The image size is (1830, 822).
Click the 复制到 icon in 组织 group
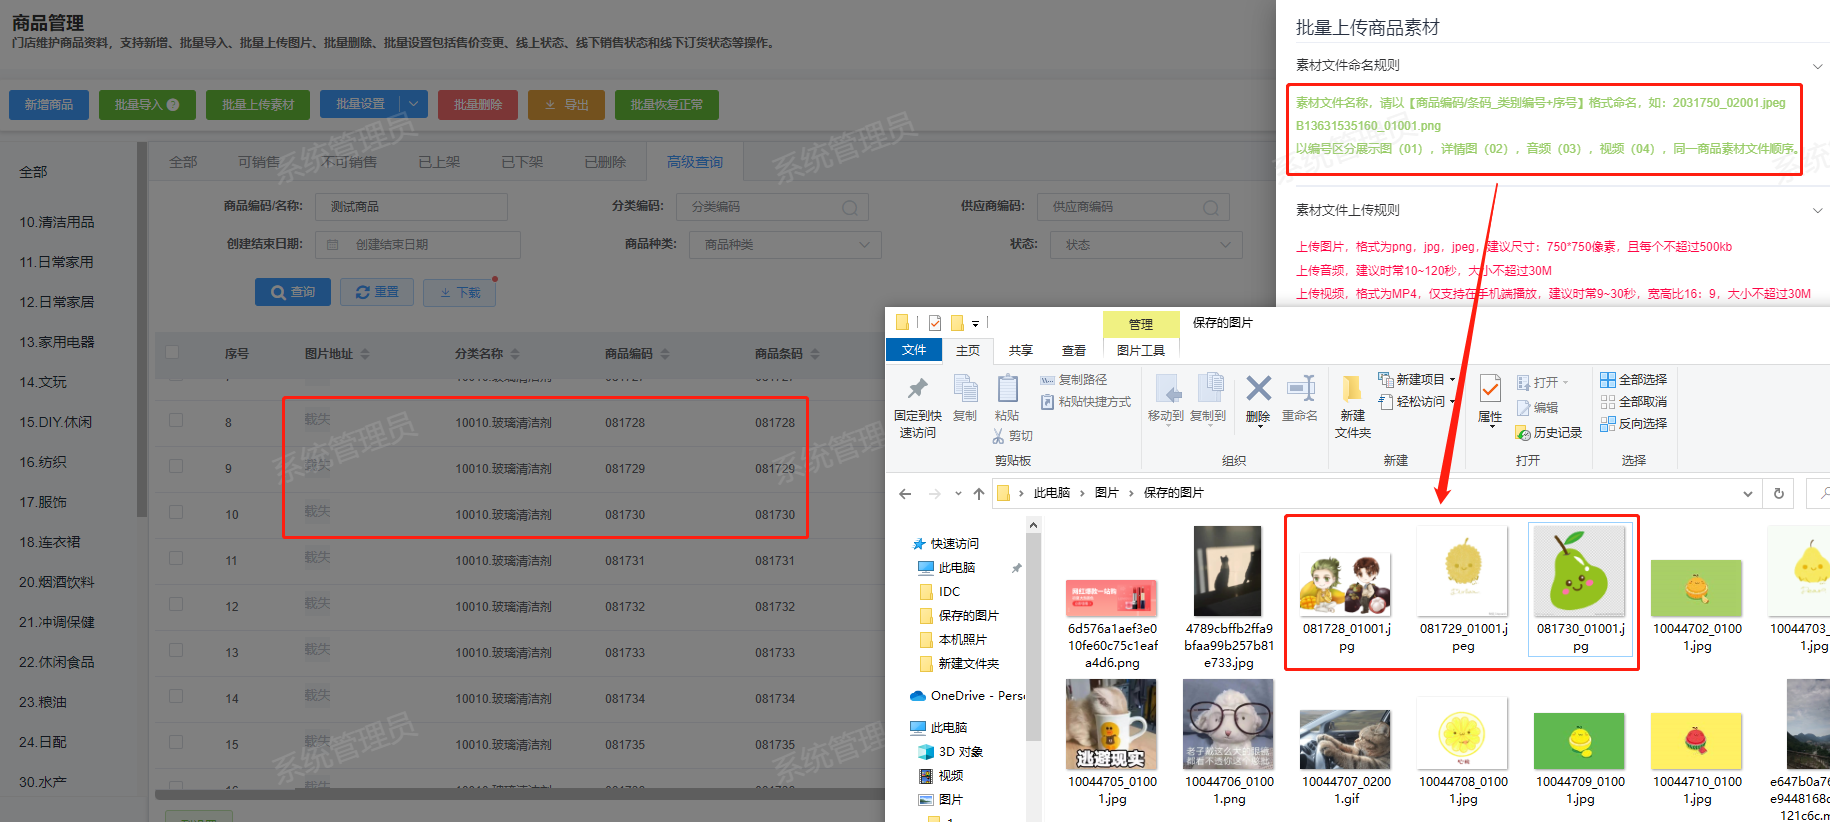point(1209,388)
